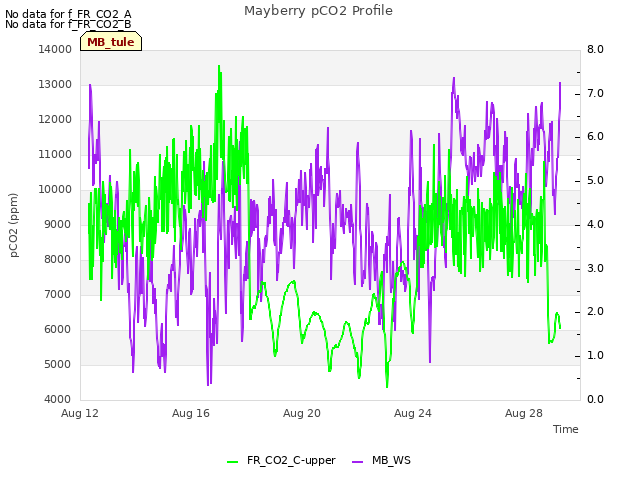Screen dimensions: 640x480
Task: Click the Aug 28 x-axis tick label
Action: [x=524, y=413]
